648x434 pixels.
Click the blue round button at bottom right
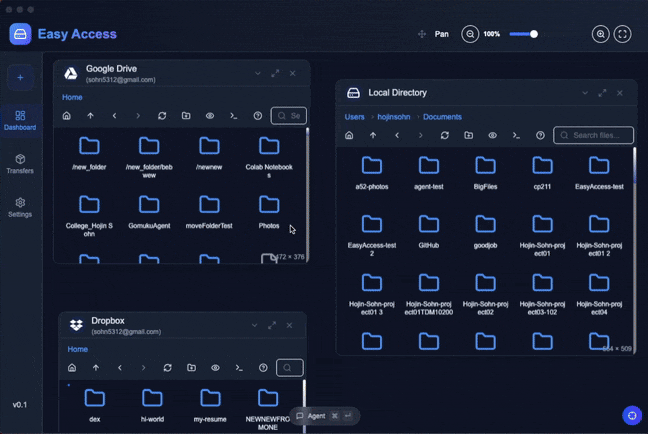[632, 415]
